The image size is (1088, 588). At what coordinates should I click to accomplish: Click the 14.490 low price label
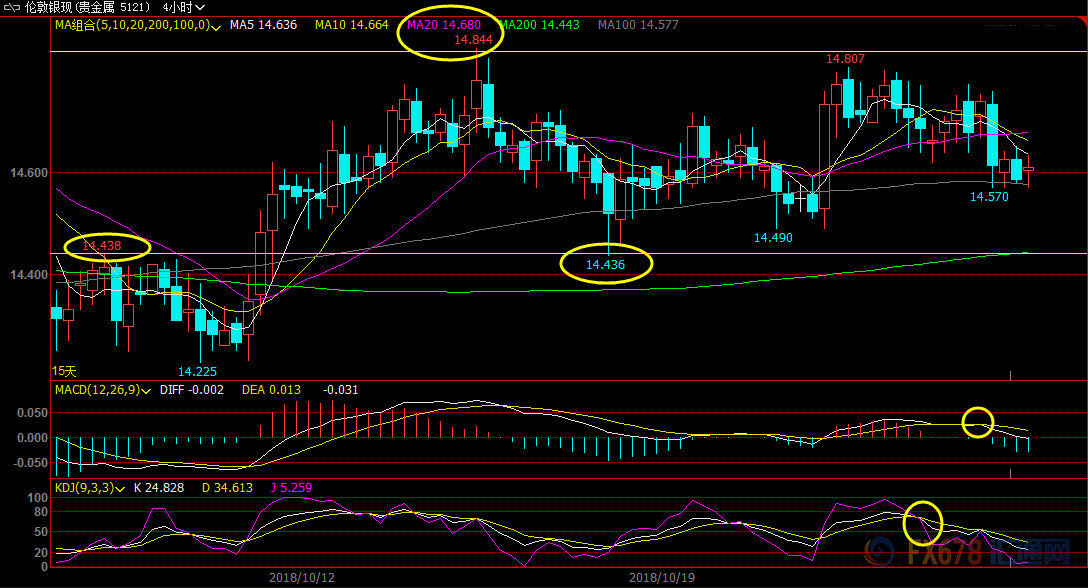click(773, 238)
